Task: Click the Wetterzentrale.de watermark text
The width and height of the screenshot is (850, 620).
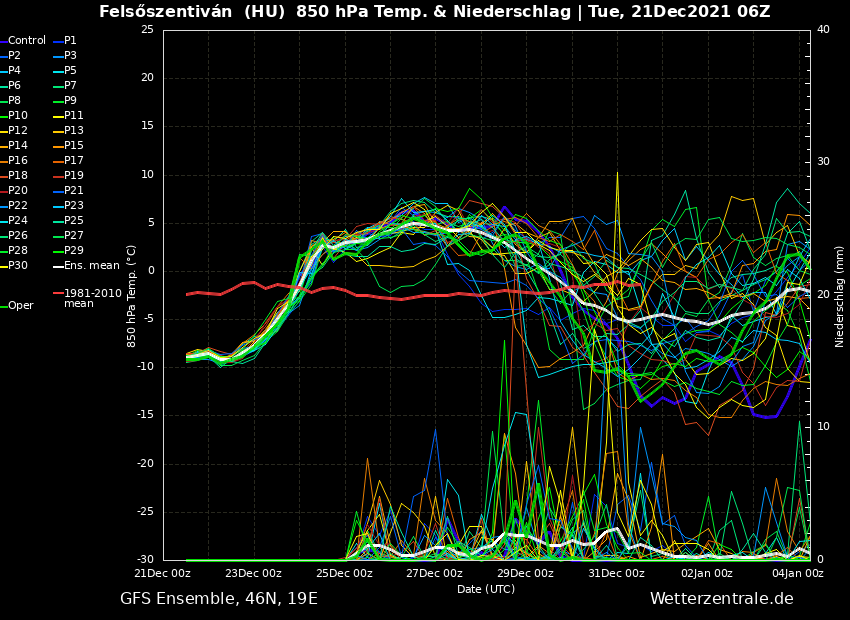Action: click(x=721, y=599)
